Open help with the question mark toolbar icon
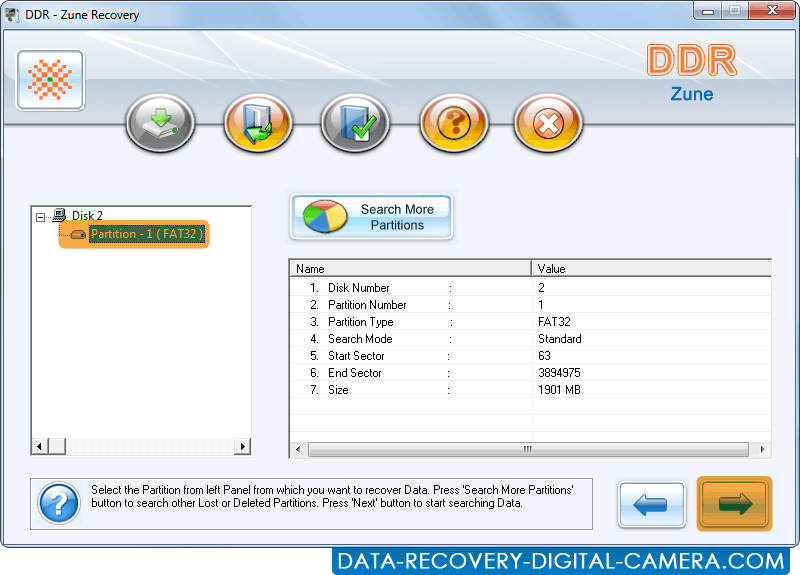Image resolution: width=800 pixels, height=575 pixels. 454,123
